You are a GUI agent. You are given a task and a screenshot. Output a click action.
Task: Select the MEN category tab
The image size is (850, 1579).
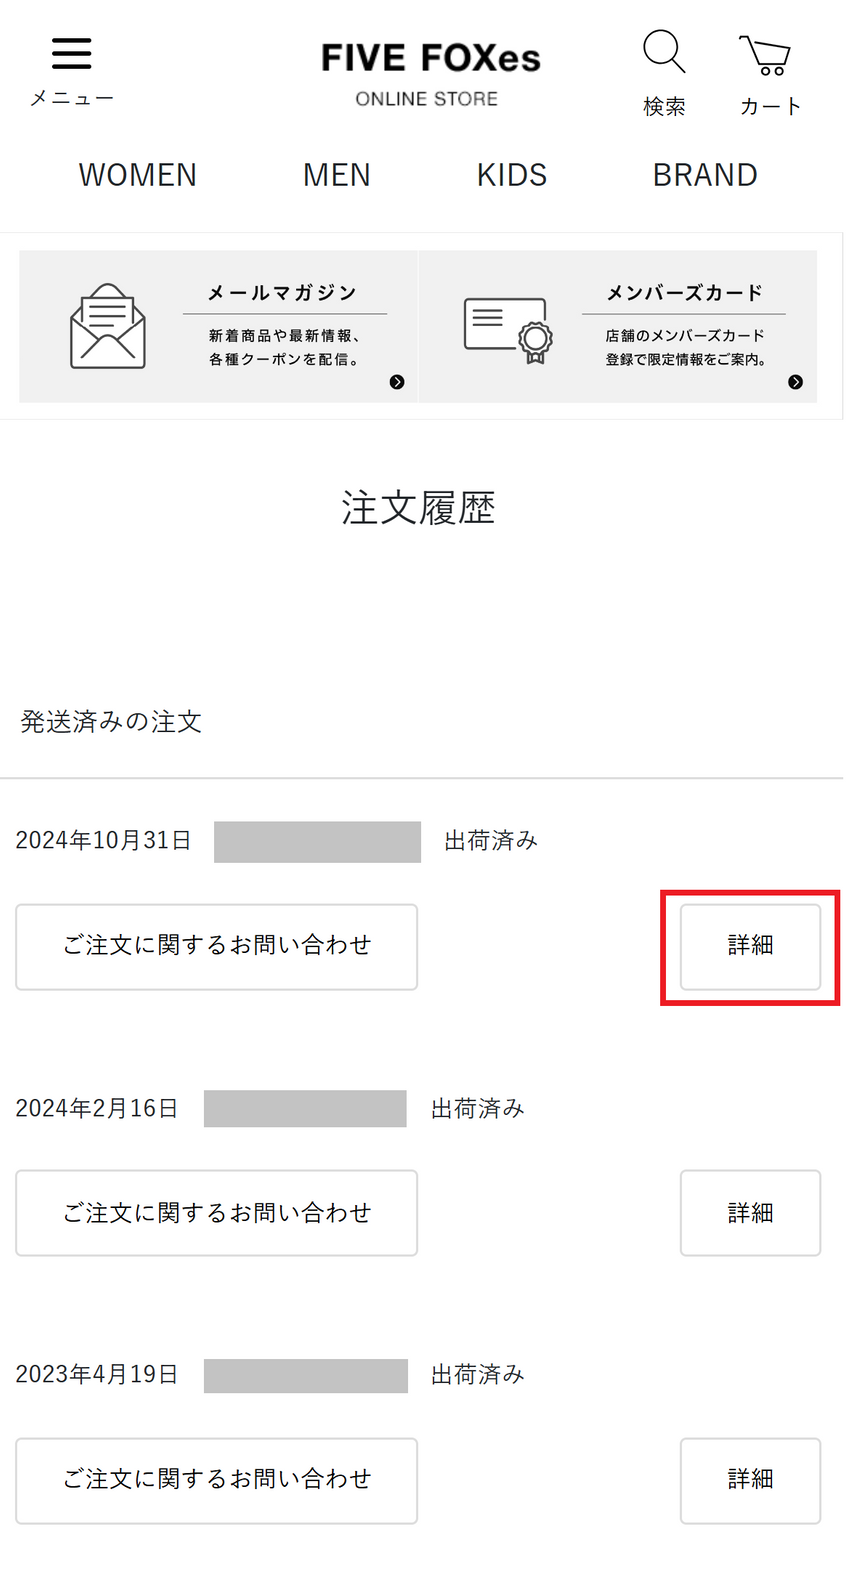point(336,175)
